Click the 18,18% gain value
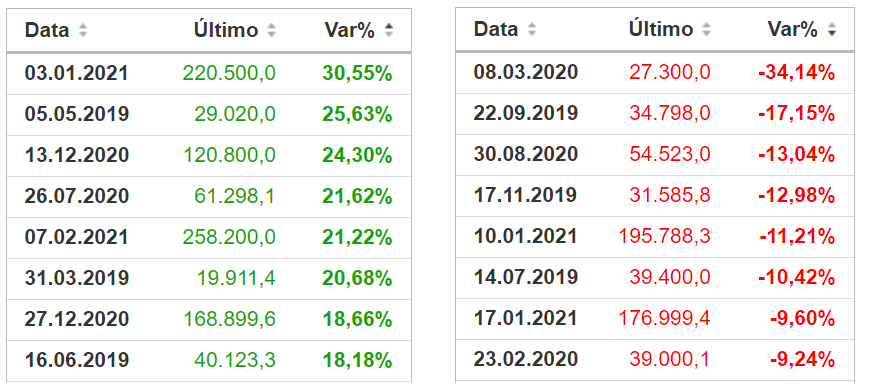 click(357, 360)
